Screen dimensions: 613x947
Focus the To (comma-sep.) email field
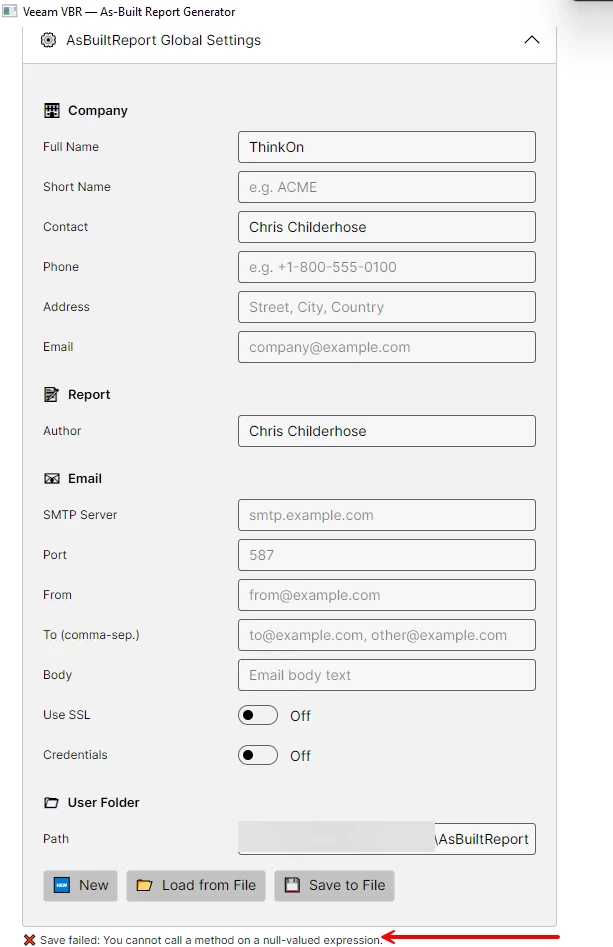click(386, 635)
